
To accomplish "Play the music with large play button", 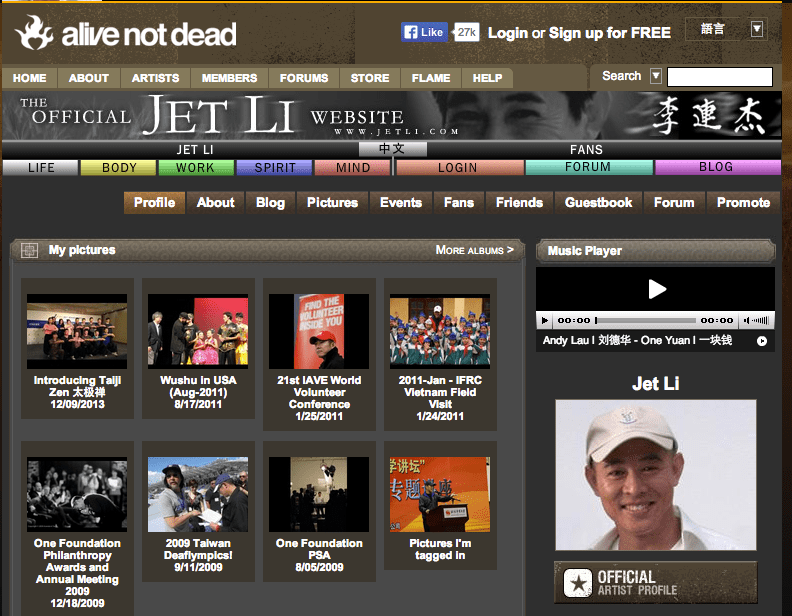I will [x=657, y=289].
